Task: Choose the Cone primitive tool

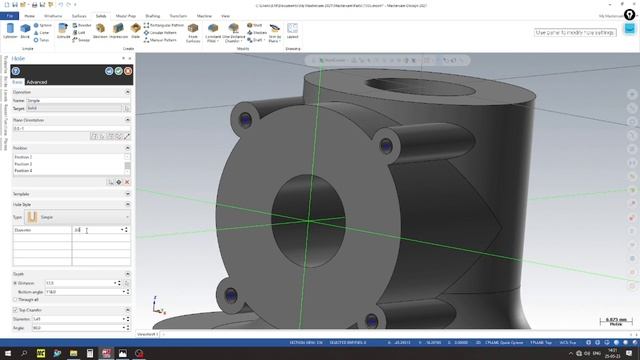Action: pyautogui.click(x=41, y=33)
